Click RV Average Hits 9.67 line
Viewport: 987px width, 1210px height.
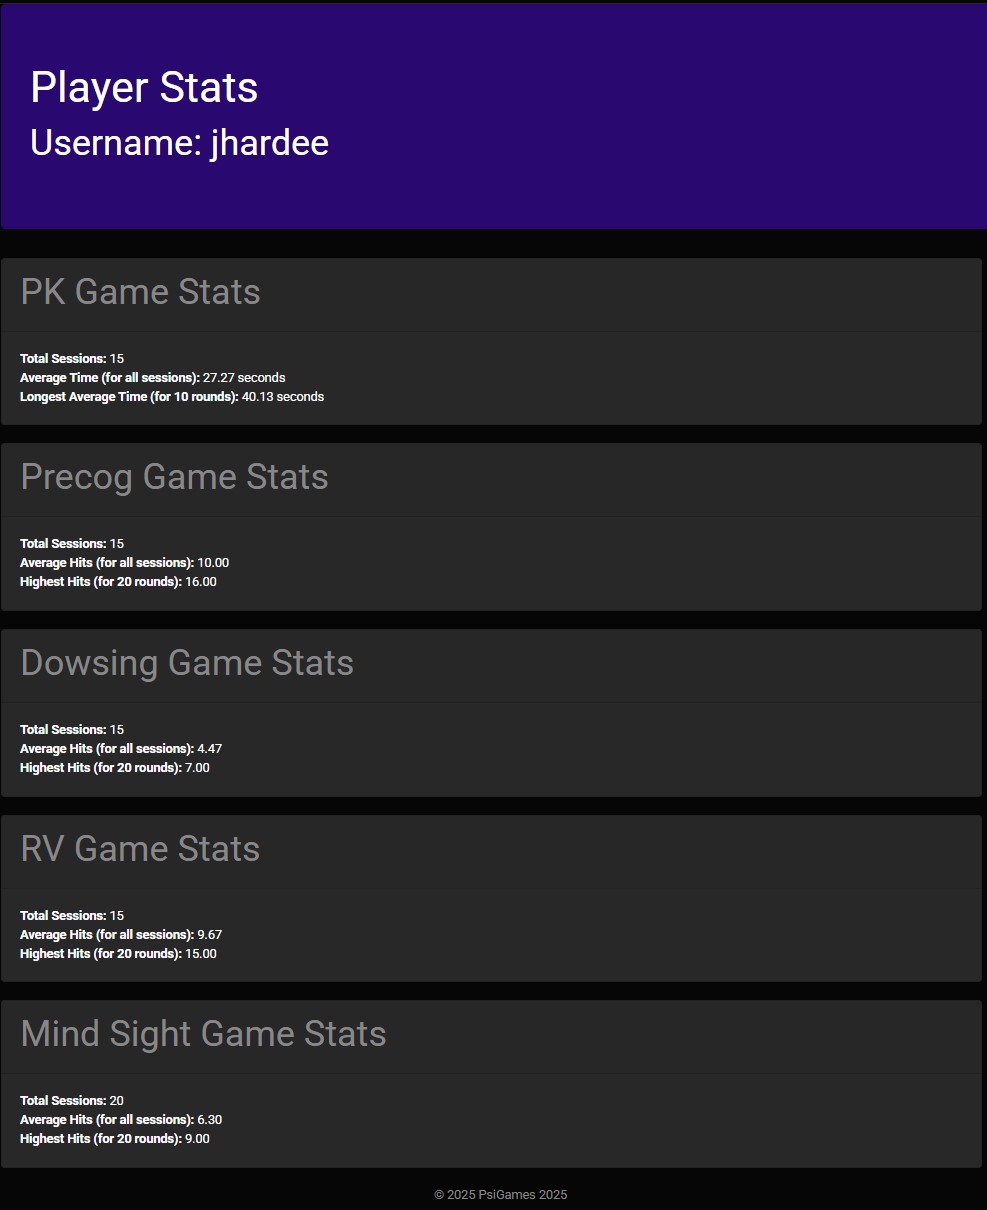(x=121, y=935)
